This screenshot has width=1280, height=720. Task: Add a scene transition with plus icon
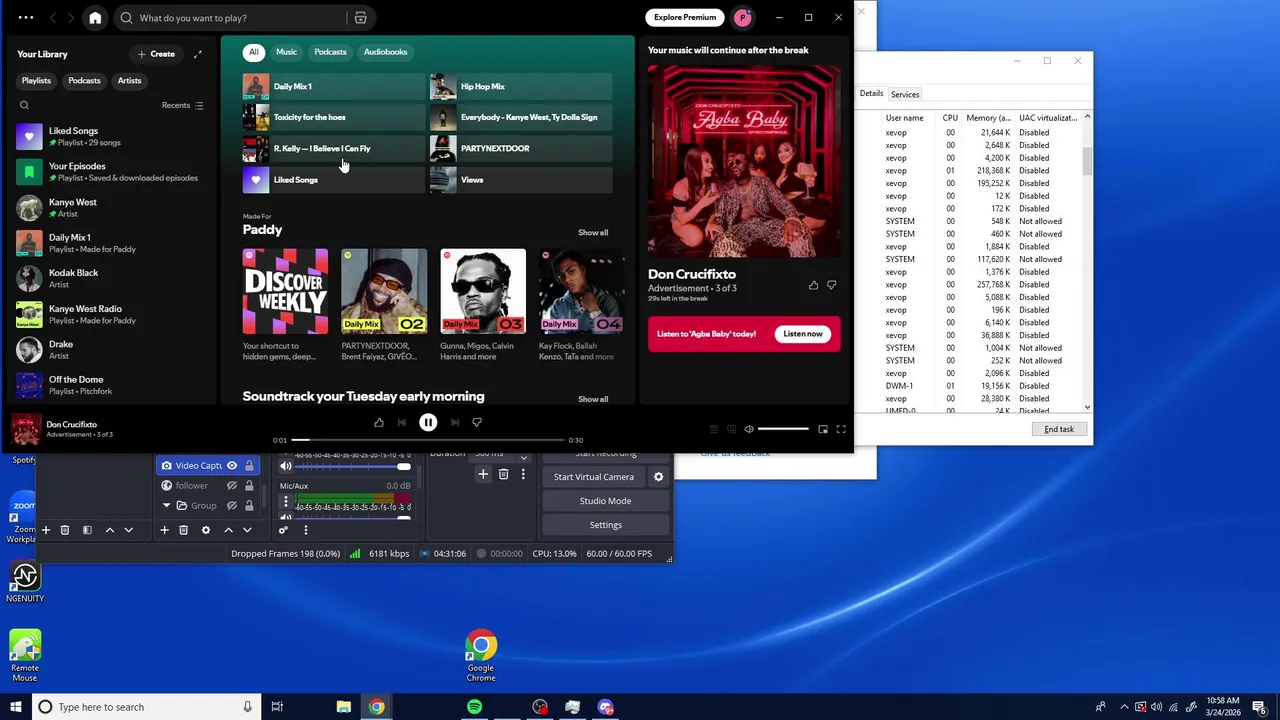(x=483, y=474)
